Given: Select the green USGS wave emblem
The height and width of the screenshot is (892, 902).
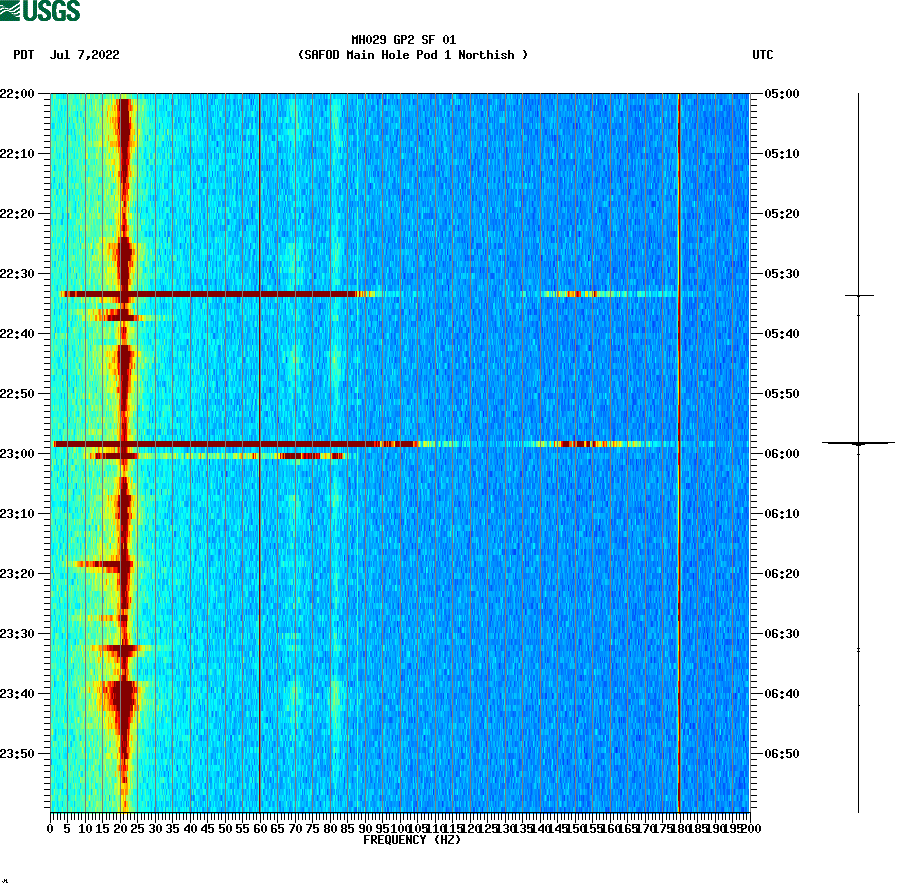Looking at the screenshot, I should tap(12, 11).
